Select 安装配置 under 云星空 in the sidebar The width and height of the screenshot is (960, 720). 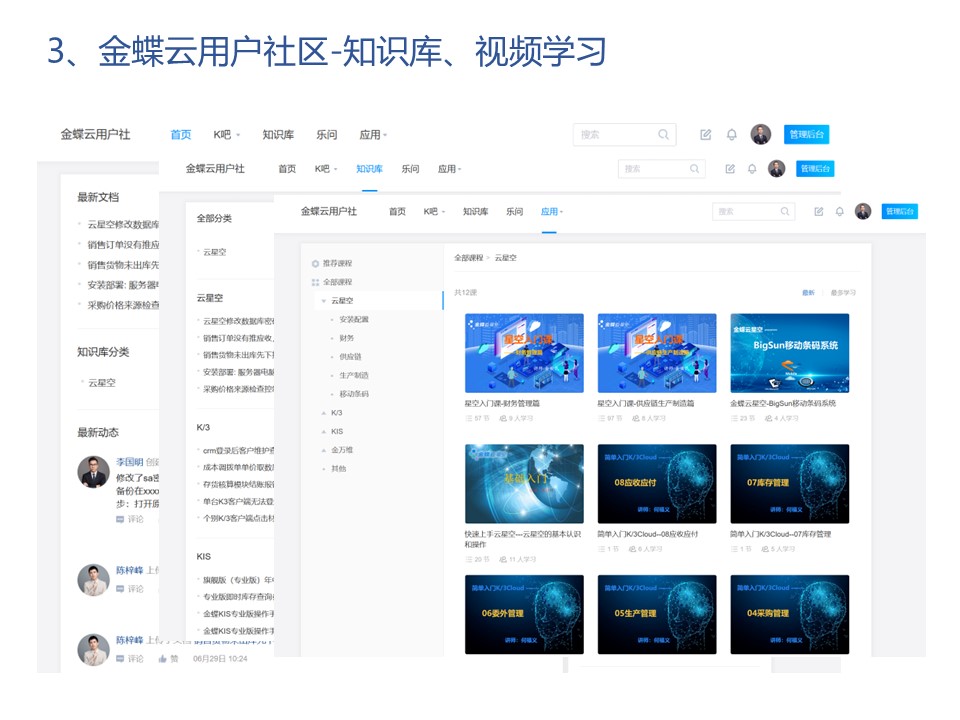click(354, 320)
